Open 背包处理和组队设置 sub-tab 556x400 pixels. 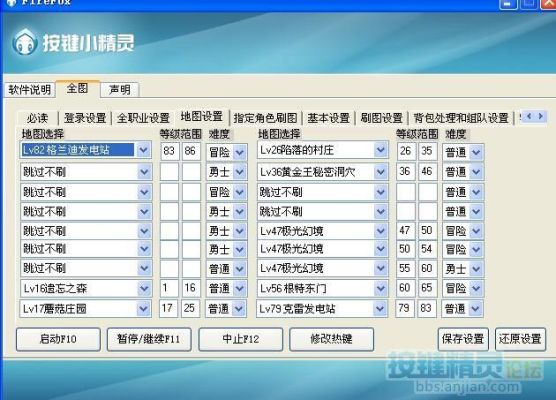pos(461,118)
